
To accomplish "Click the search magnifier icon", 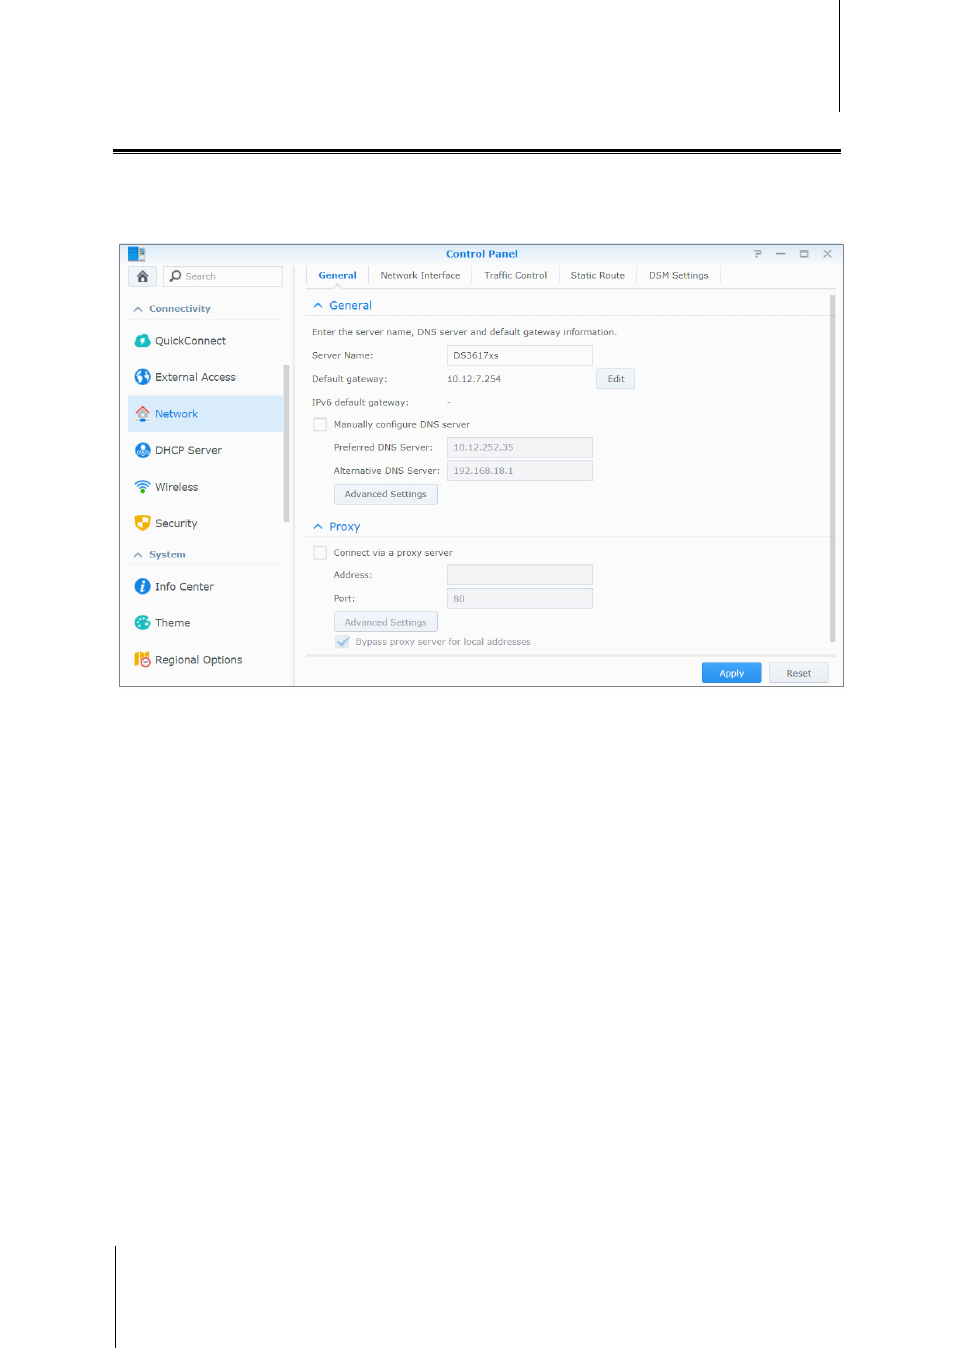I will point(176,276).
